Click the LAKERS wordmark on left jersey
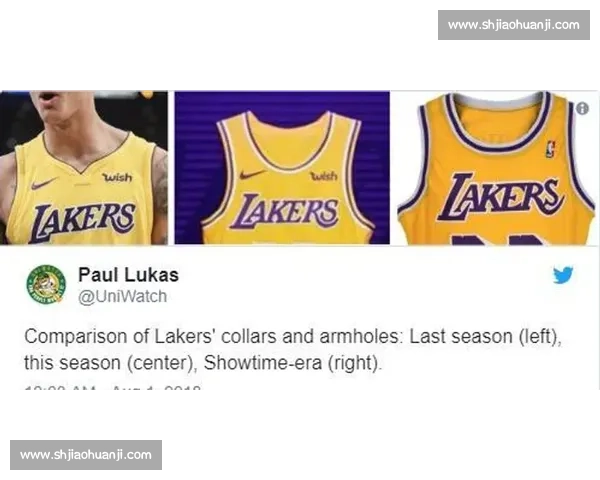600x480 pixels. coord(83,223)
